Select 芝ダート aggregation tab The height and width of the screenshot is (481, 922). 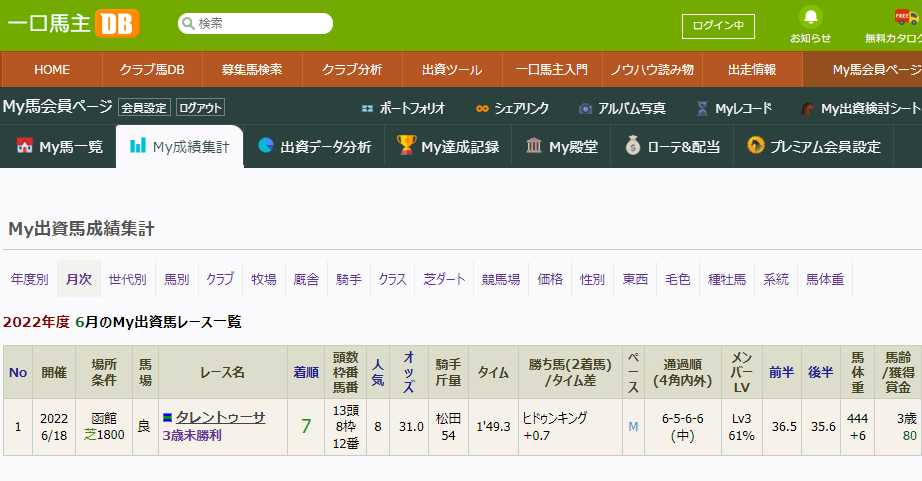pos(444,279)
